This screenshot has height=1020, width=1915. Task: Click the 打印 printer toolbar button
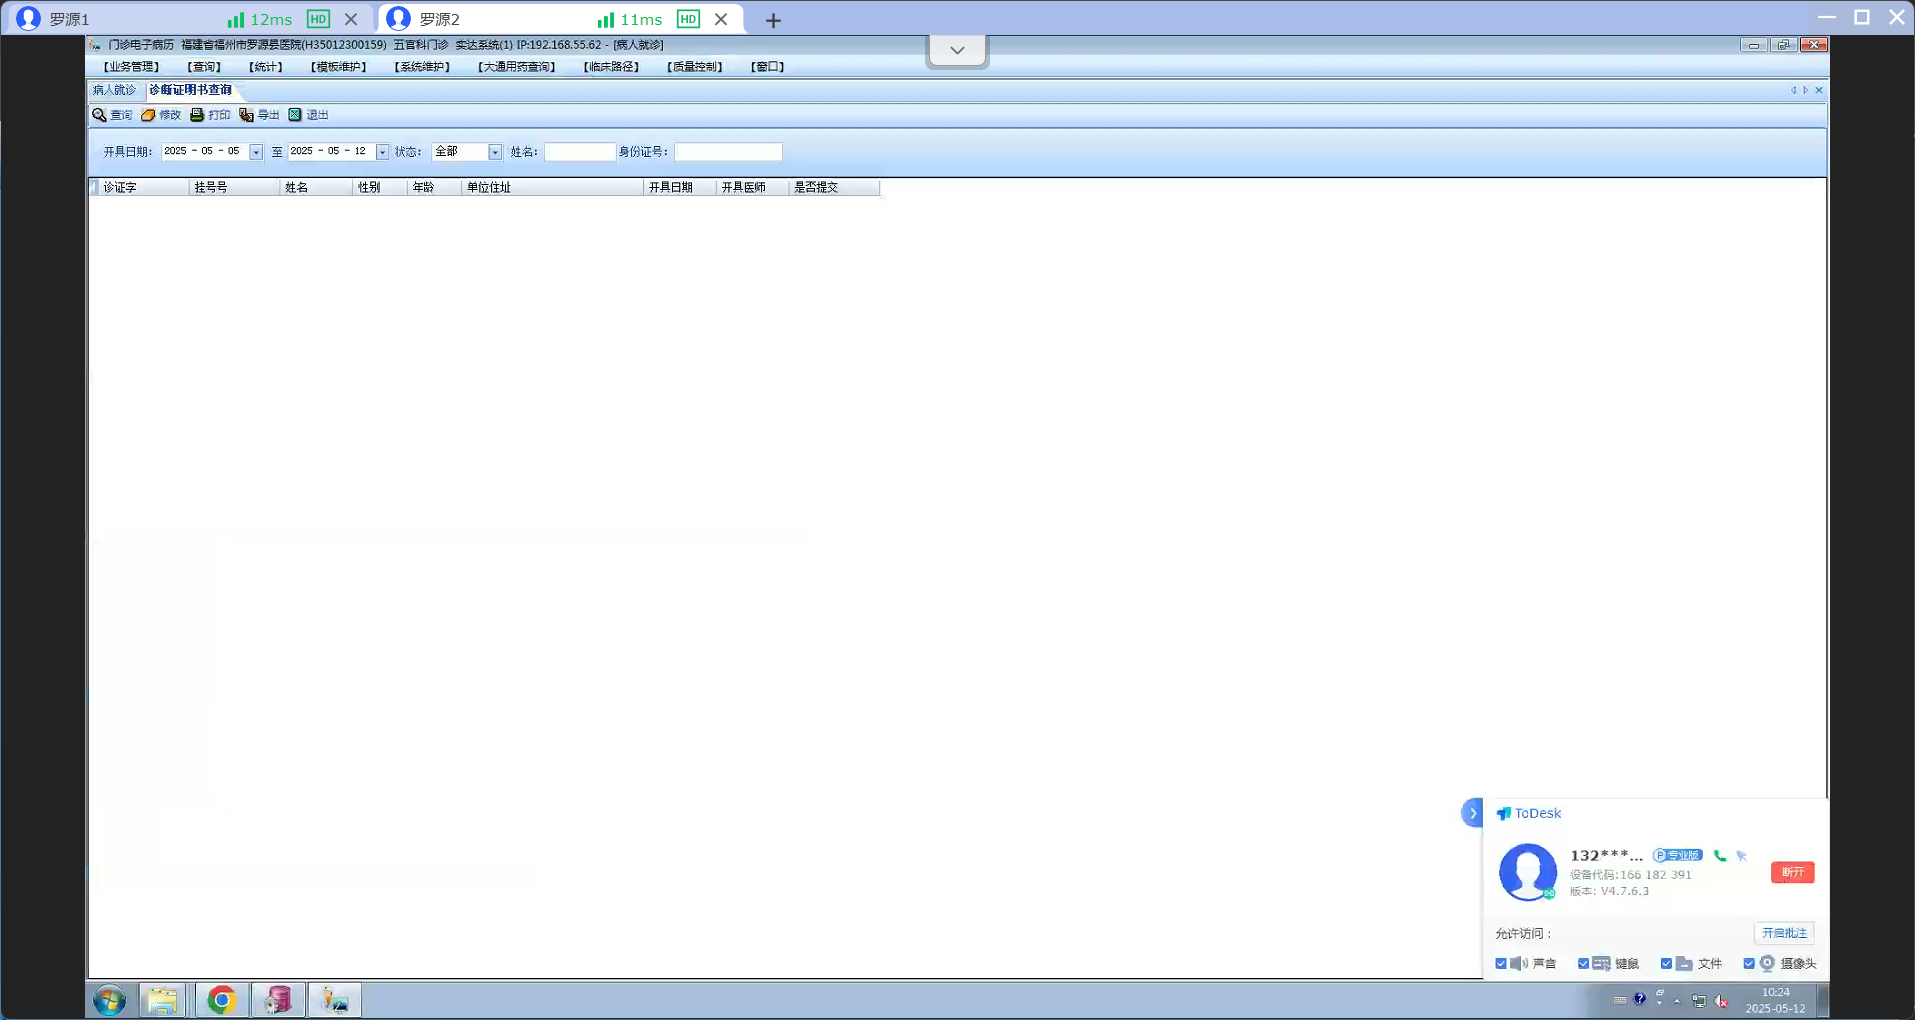click(x=210, y=115)
